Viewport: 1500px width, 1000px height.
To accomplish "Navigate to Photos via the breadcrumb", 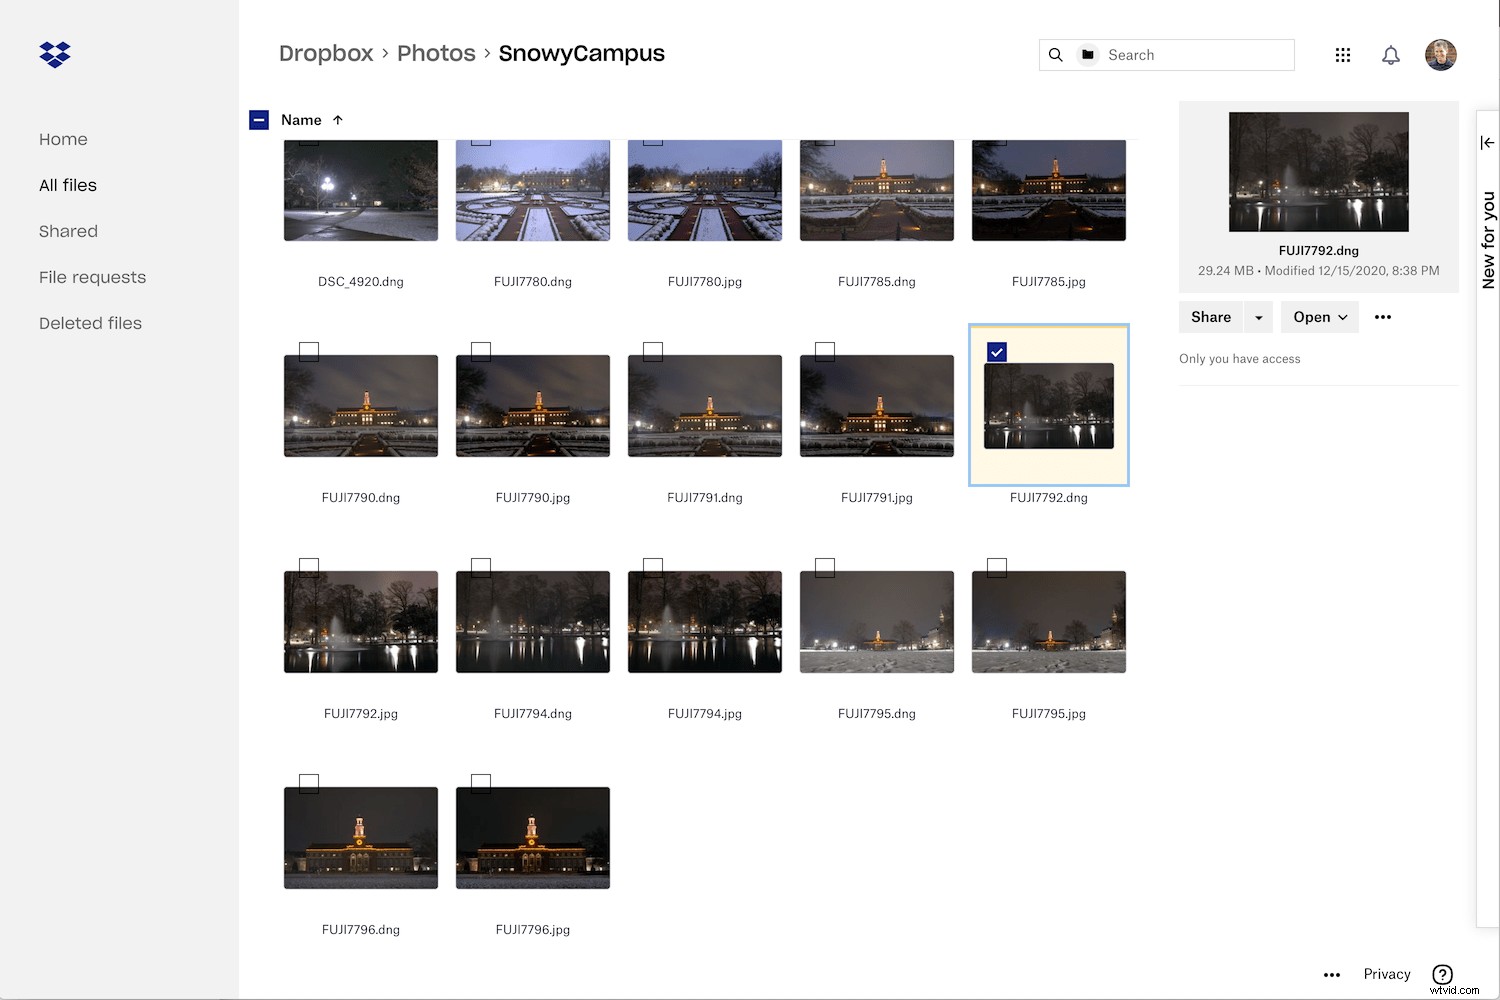I will (x=436, y=53).
